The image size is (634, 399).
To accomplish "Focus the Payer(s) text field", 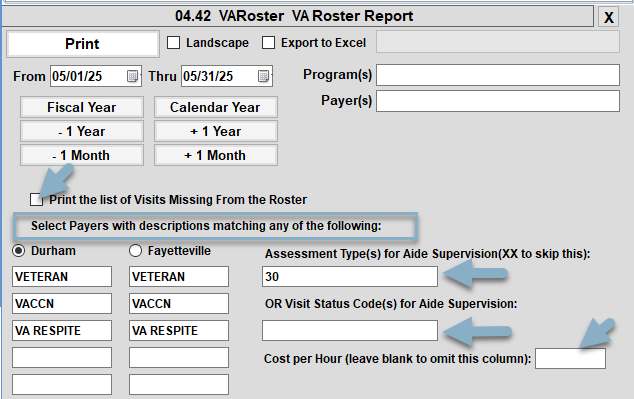I will click(x=498, y=101).
